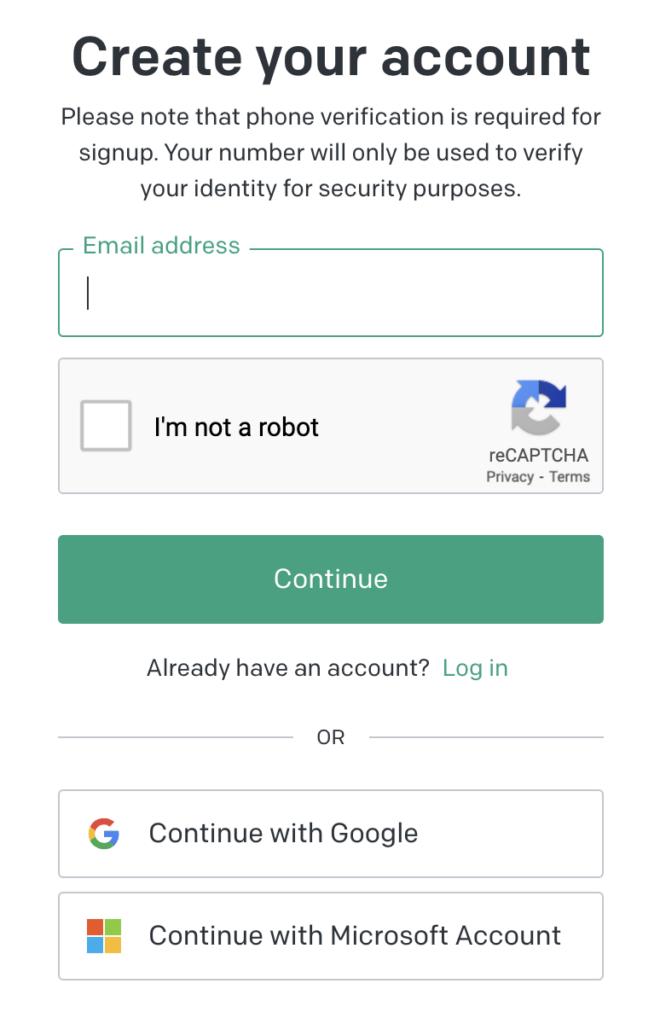Screen dimensions: 660x1024
Task: Click the "Create your account" heading
Action: [x=330, y=57]
